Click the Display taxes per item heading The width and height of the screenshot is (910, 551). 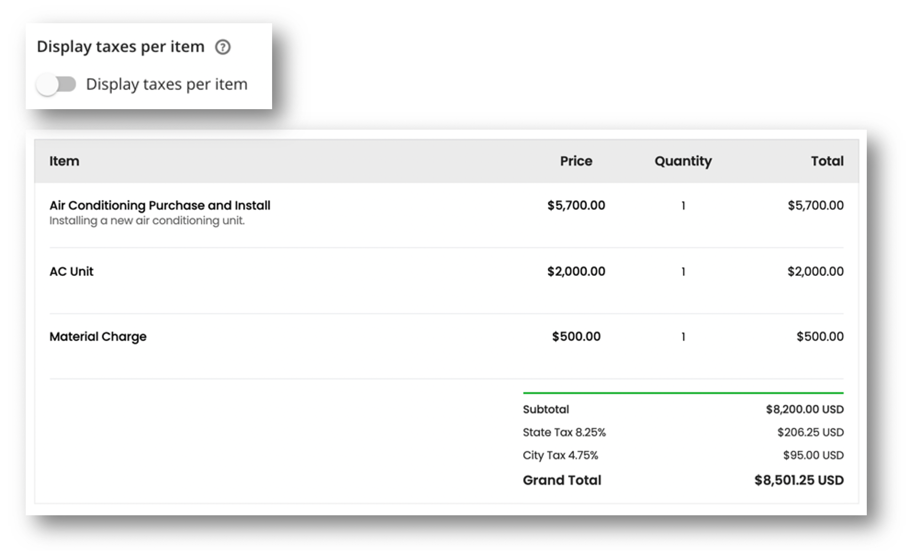coord(120,47)
